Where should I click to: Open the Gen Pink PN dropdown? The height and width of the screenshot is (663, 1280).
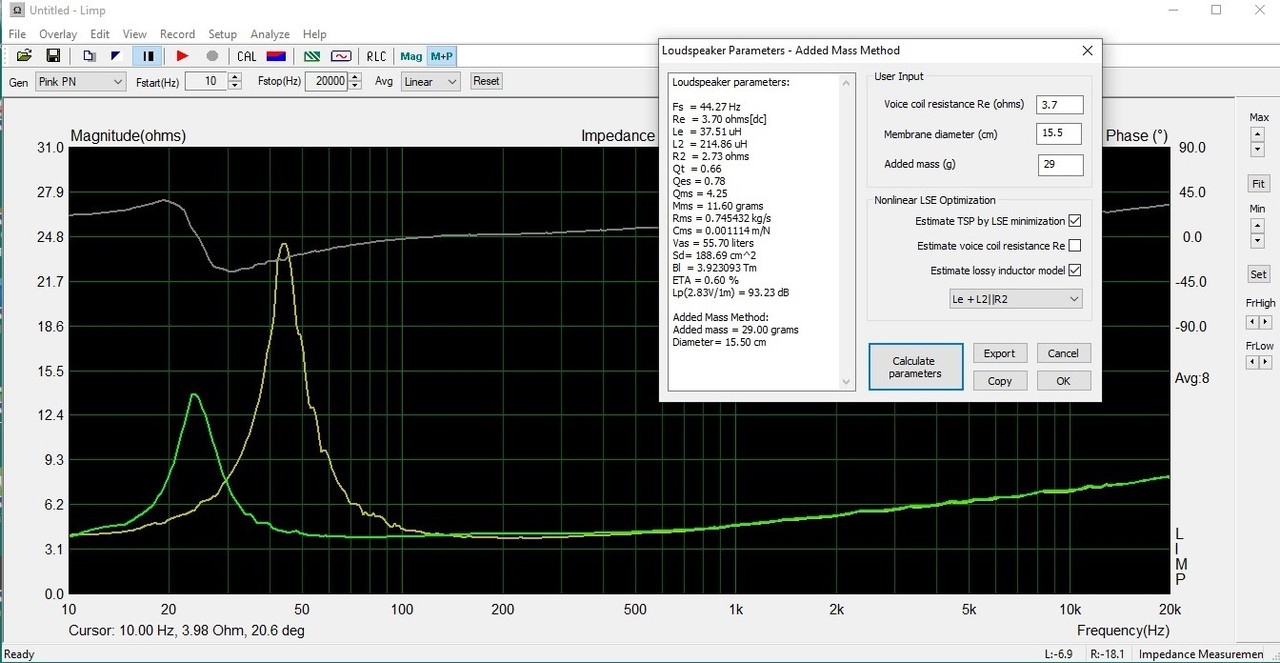80,82
